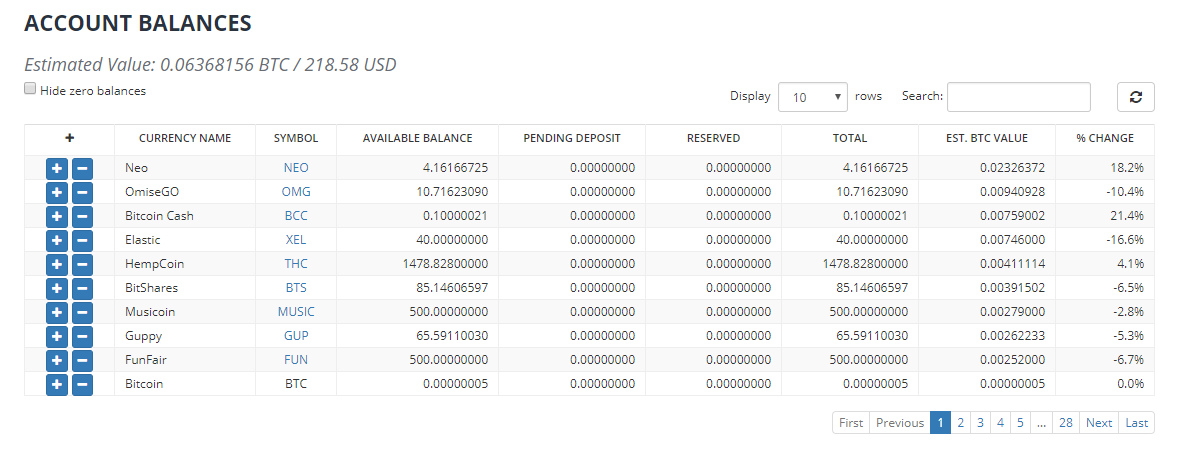Open the THC symbol link

coord(296,264)
